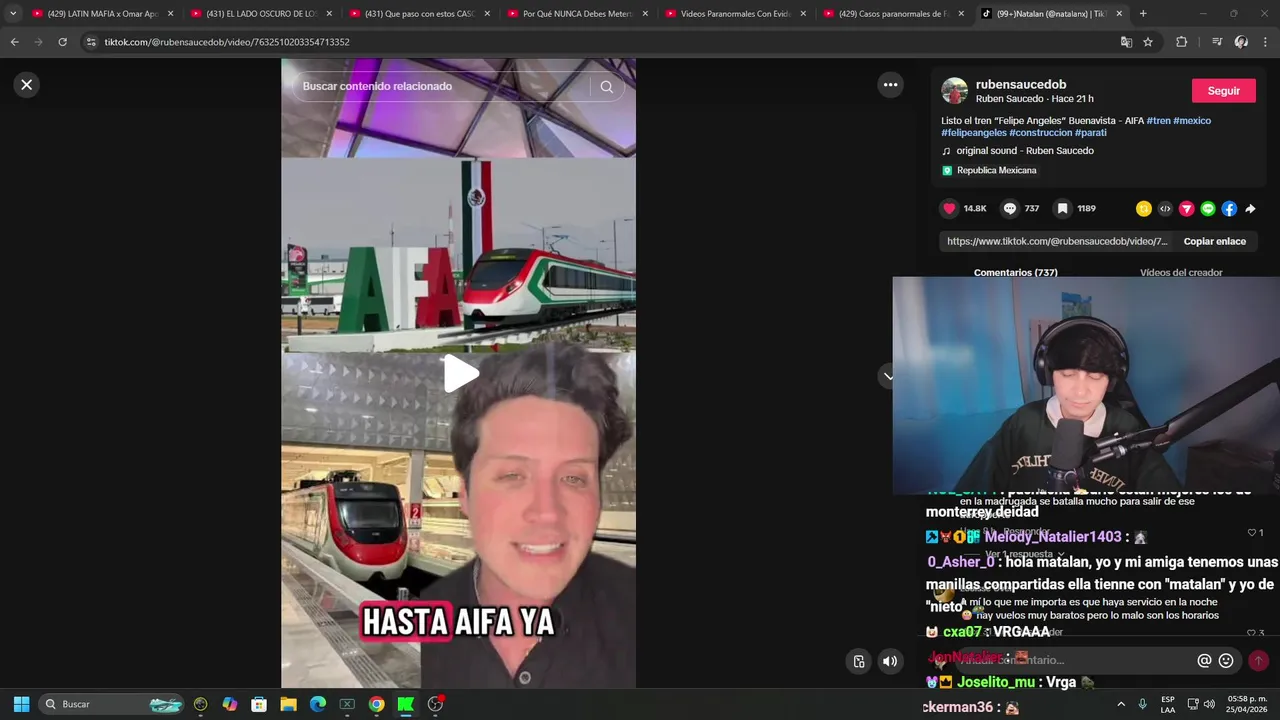Open Microsoft Store from taskbar

(x=259, y=704)
